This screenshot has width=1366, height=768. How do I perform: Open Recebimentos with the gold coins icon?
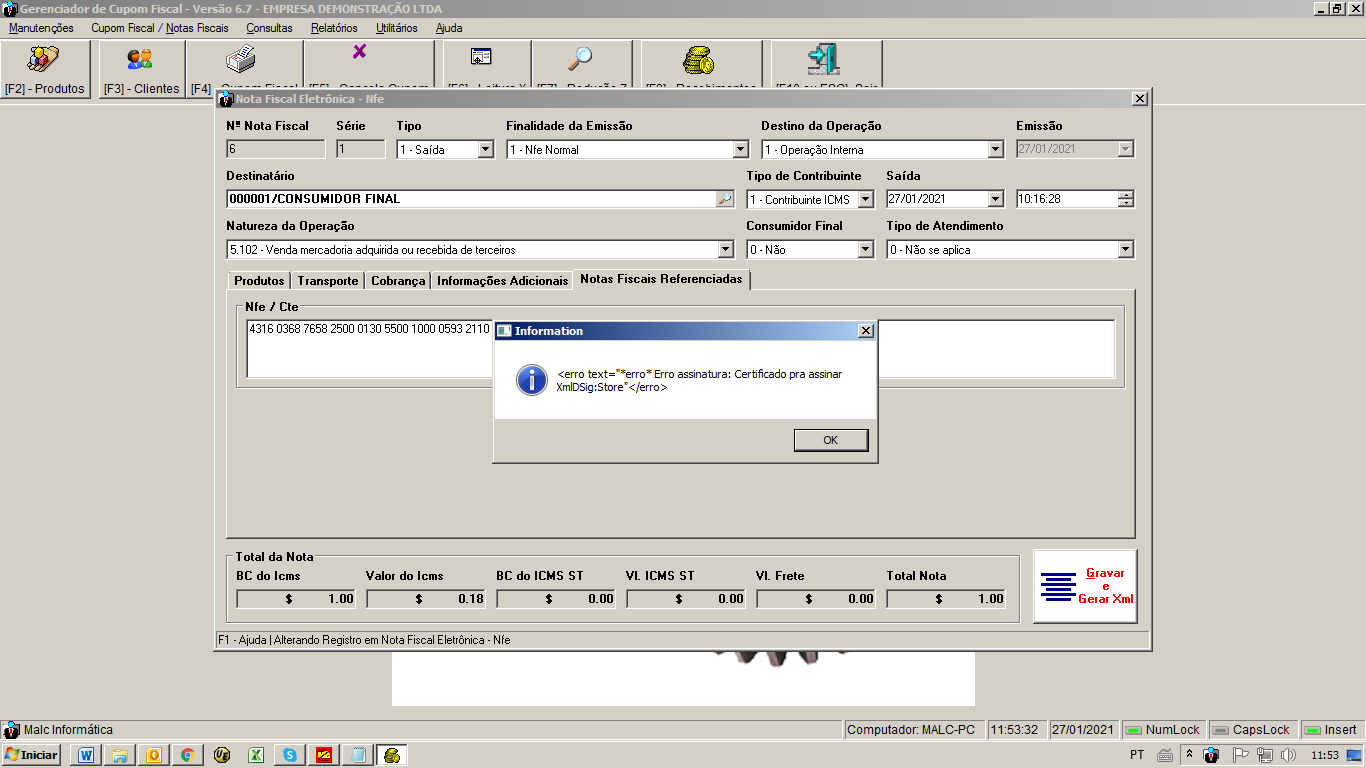point(698,61)
